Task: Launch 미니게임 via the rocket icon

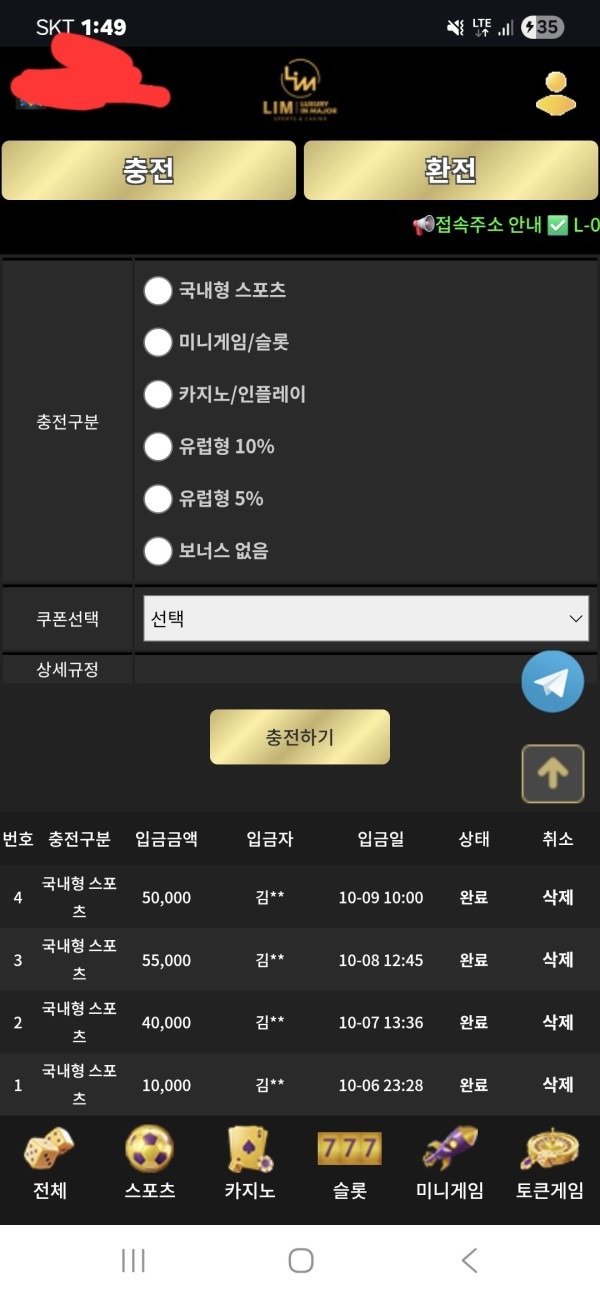Action: pos(447,1155)
